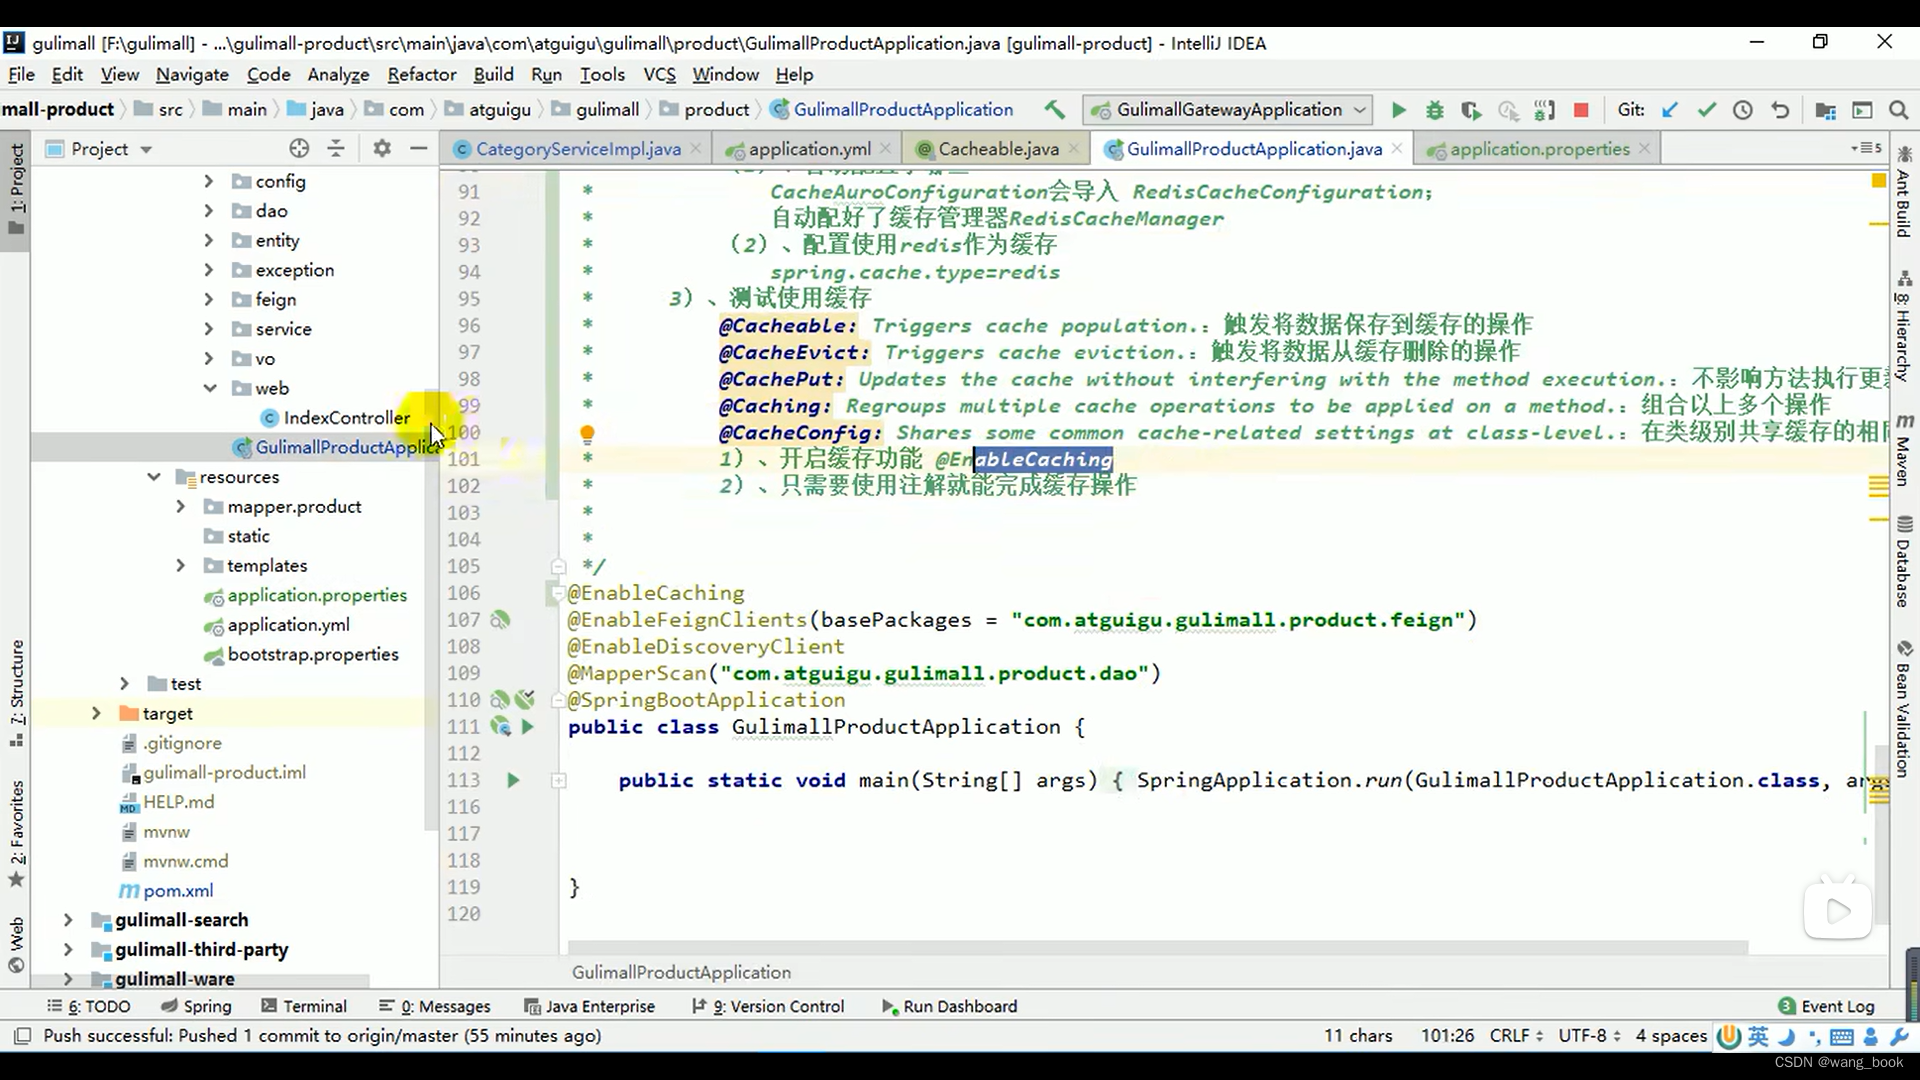This screenshot has width=1920, height=1080.
Task: Run class gutter arrow on line 111
Action: [527, 727]
